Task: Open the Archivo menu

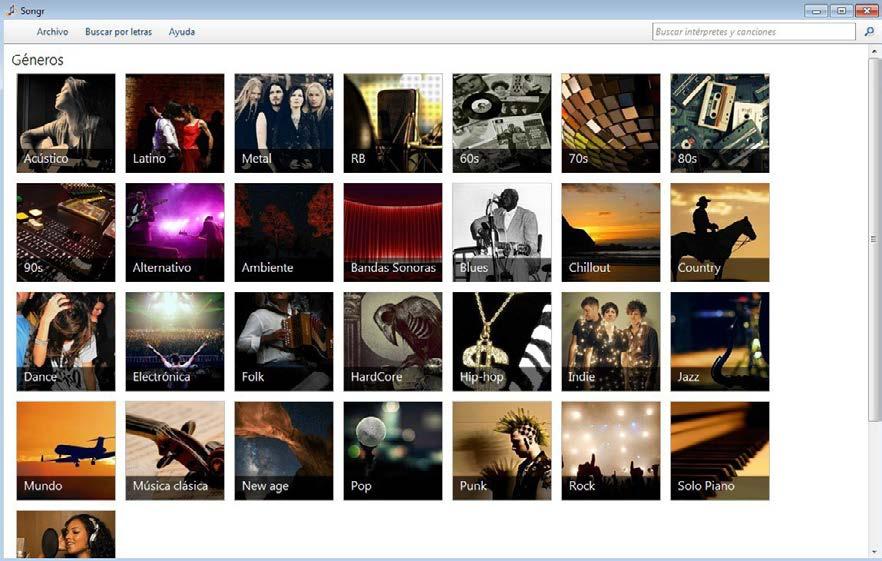Action: pyautogui.click(x=52, y=32)
